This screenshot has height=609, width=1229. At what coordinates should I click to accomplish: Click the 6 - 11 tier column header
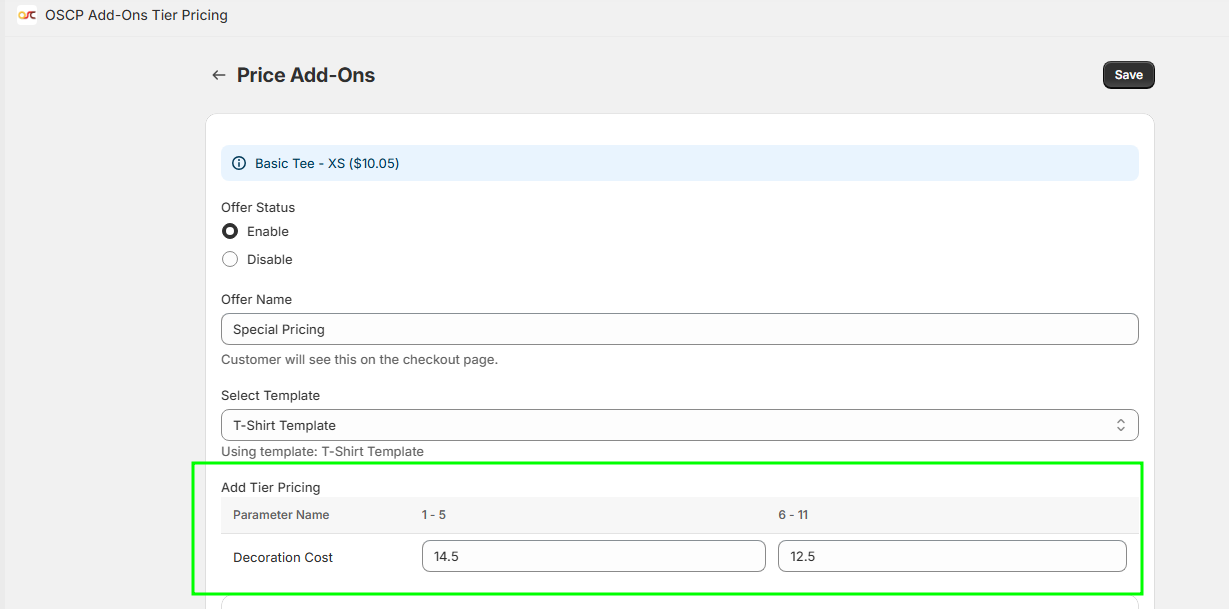point(793,515)
